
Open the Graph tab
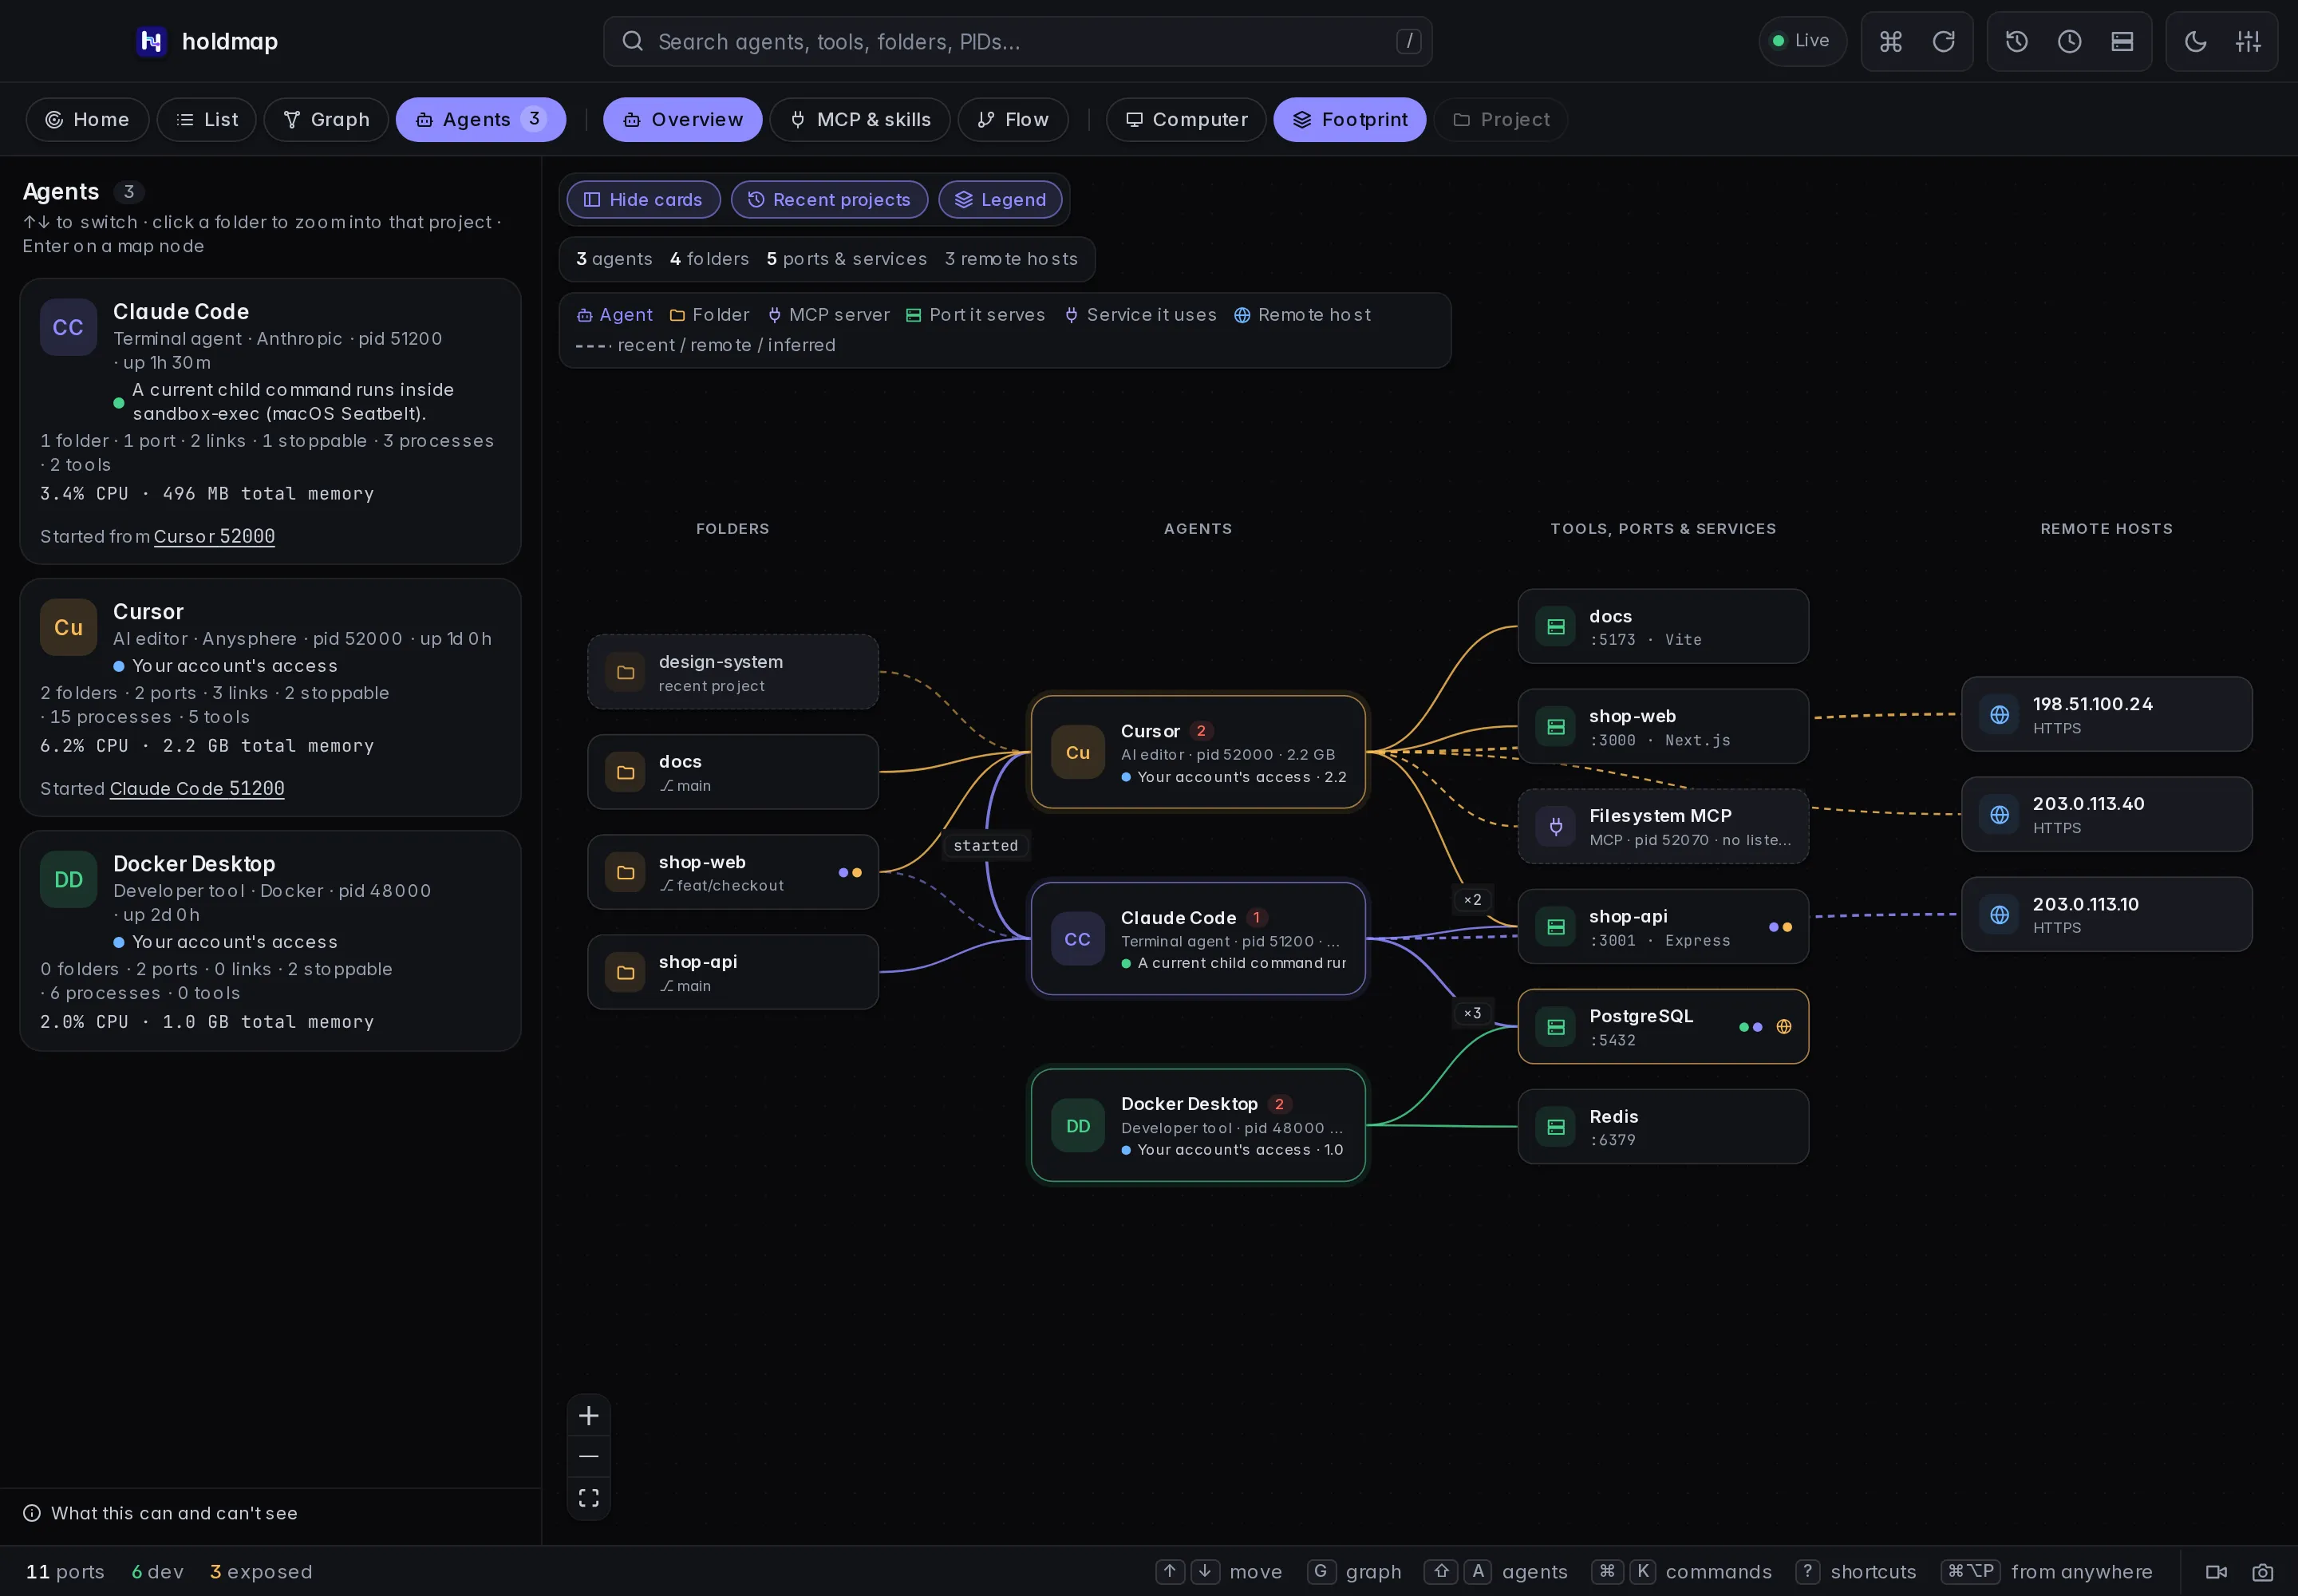(326, 120)
